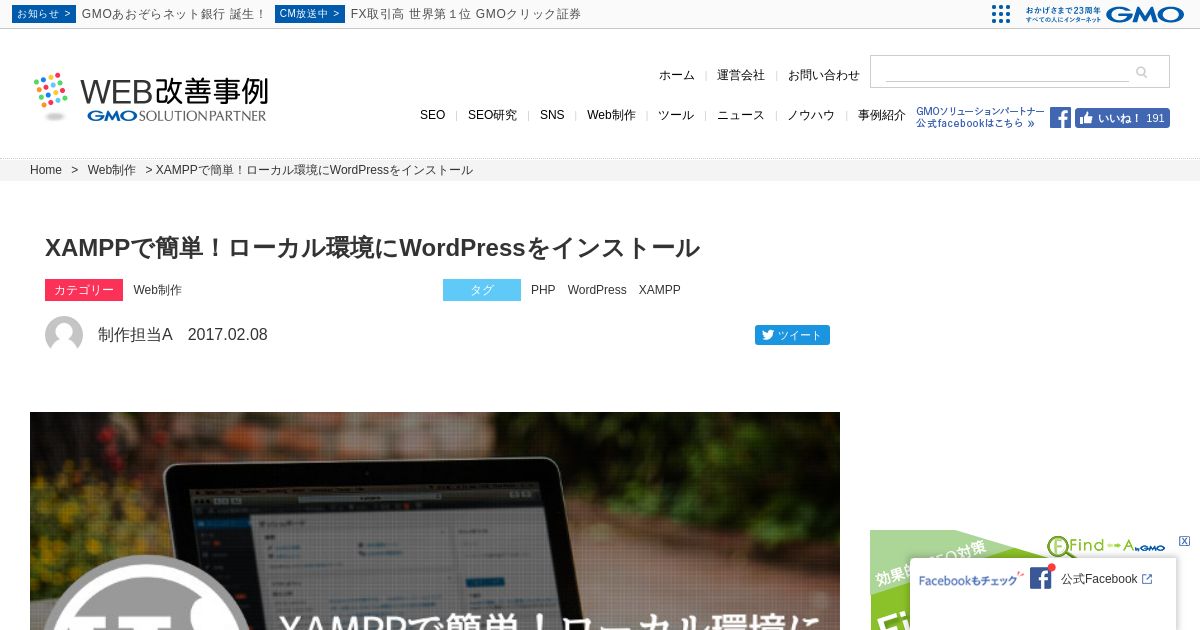Open the external link icon beside 公式Facebook
1200x630 pixels.
click(x=1147, y=579)
